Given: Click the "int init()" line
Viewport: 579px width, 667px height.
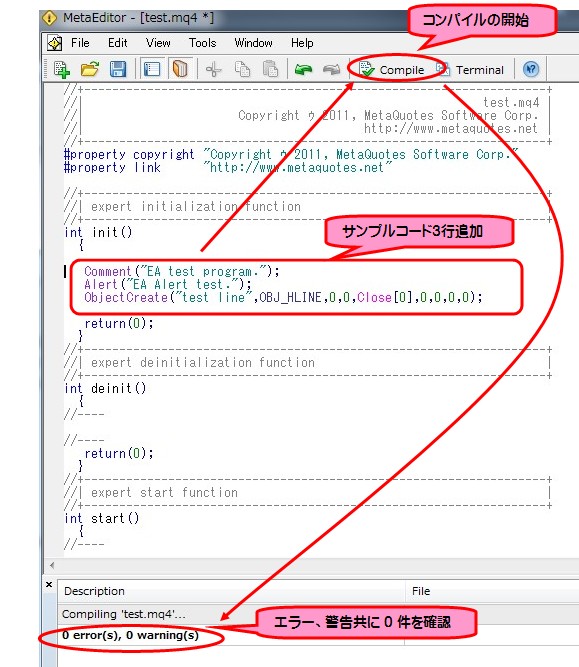Looking at the screenshot, I should [98, 232].
